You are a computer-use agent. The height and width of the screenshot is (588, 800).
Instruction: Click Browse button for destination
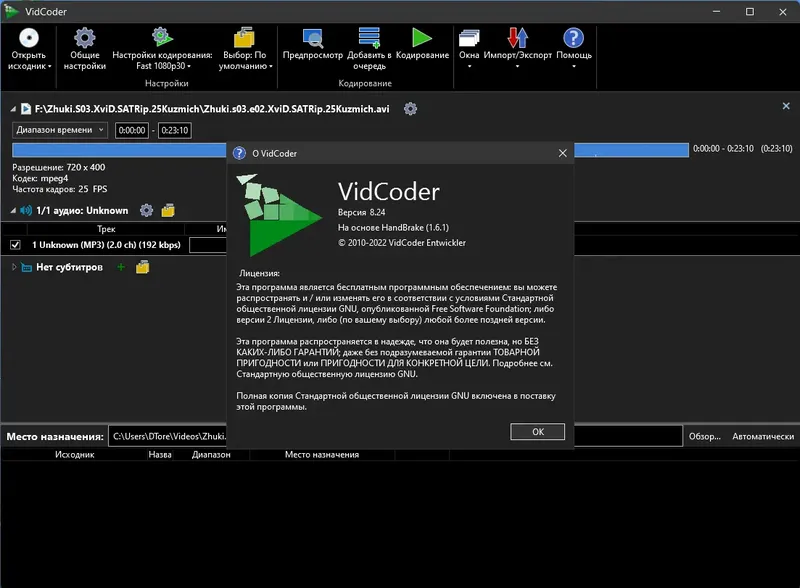(x=705, y=436)
